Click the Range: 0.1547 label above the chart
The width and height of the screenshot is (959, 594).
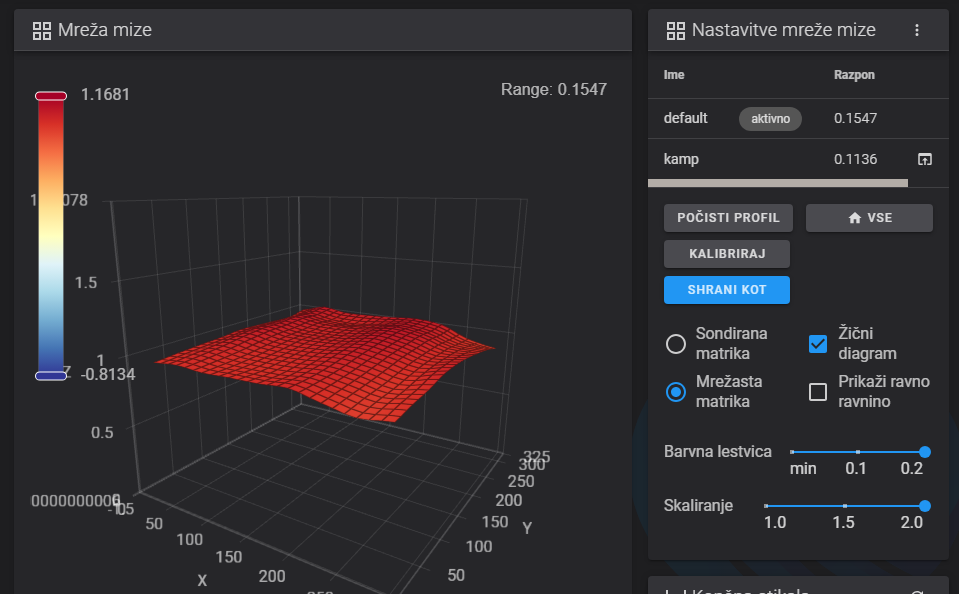coord(554,89)
